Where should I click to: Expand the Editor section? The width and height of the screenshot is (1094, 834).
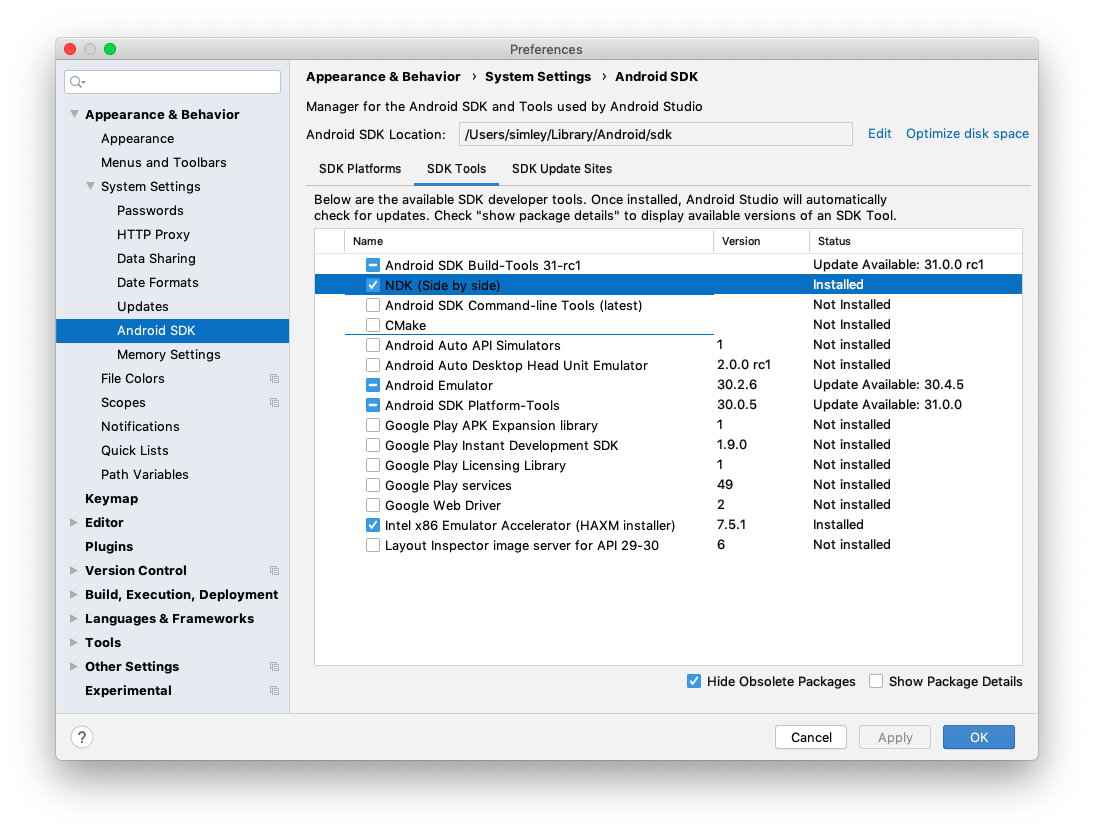coord(74,522)
